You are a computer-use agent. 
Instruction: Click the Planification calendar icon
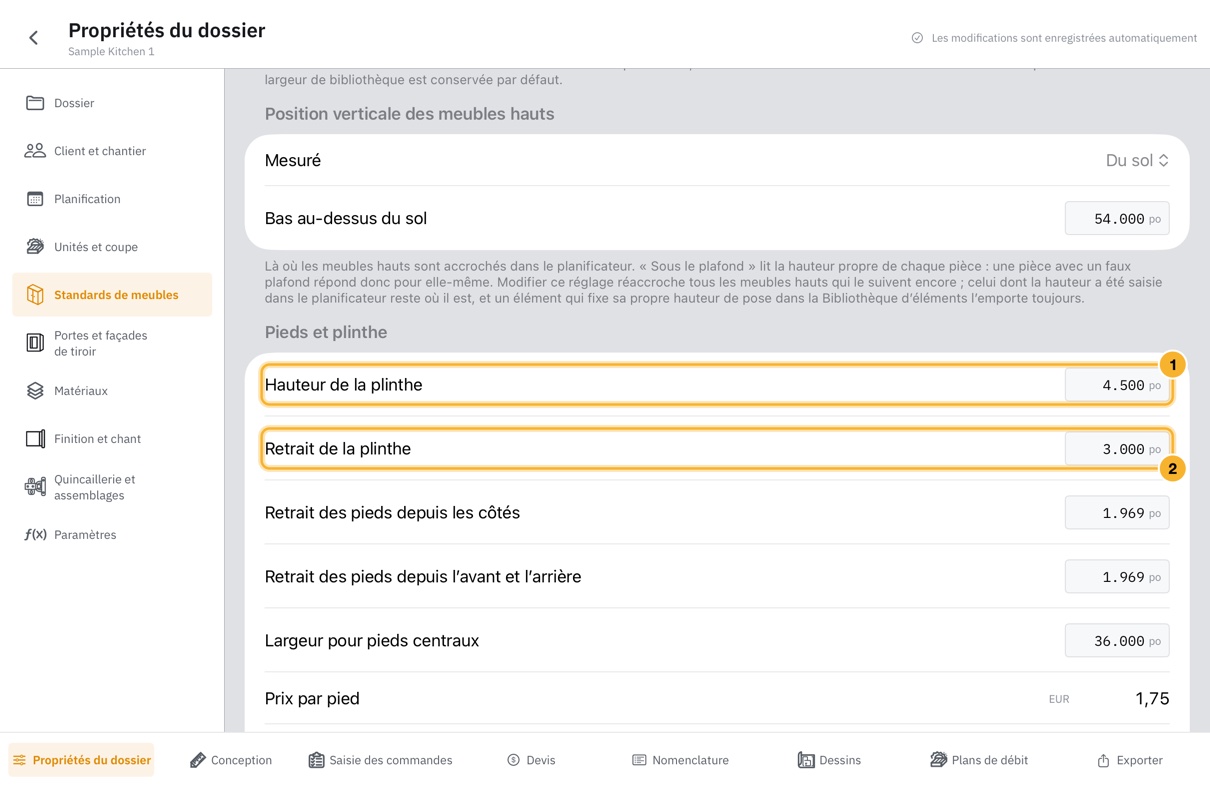[x=35, y=199]
